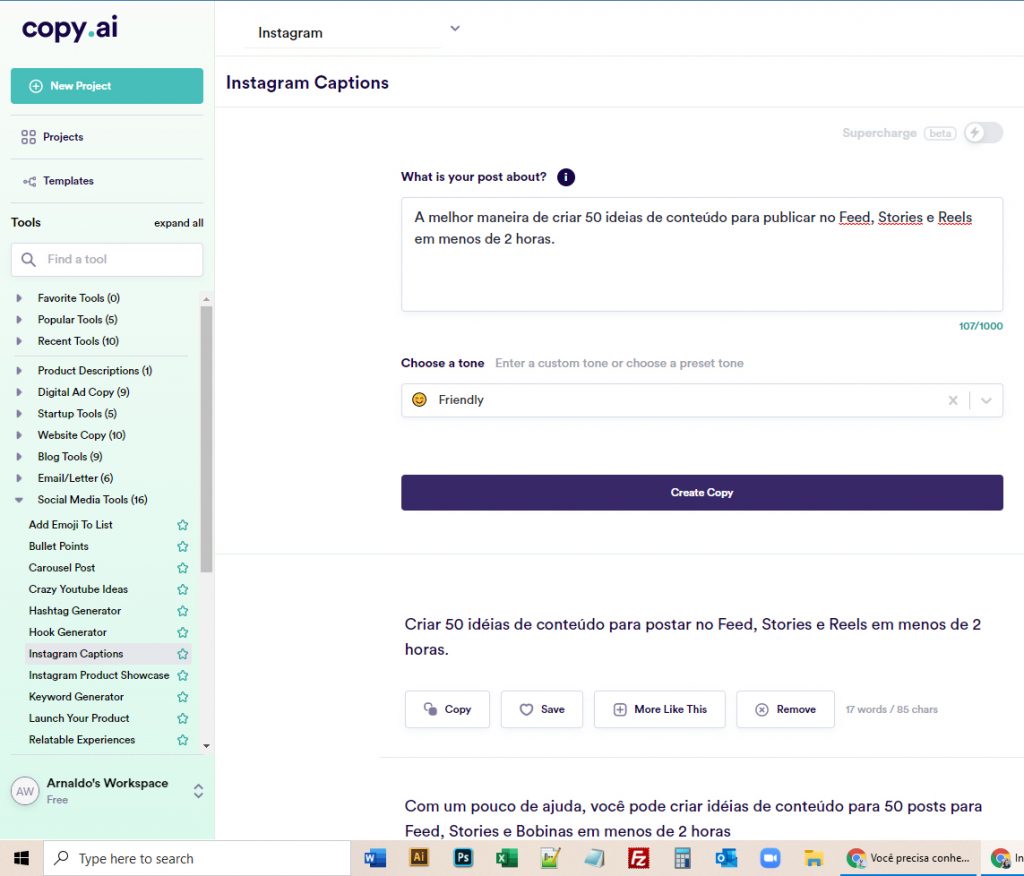Star the Instagram Captions tool

click(x=183, y=654)
